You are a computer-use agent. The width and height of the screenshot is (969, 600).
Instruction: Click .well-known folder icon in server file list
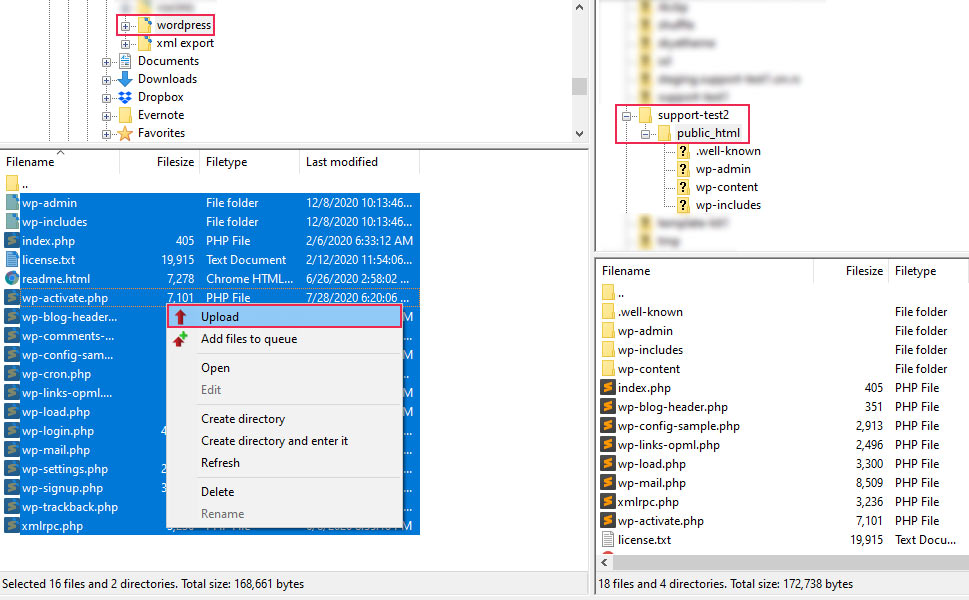point(608,311)
